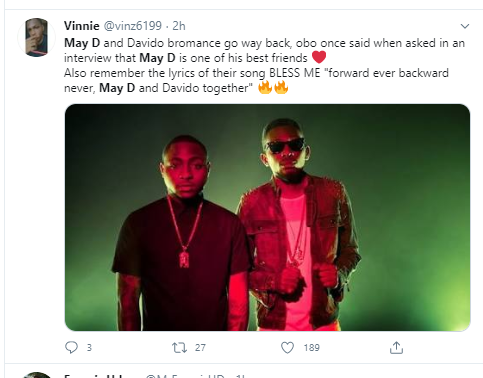The width and height of the screenshot is (483, 378).
Task: Click the gold chain pendant in the photo
Action: coord(184,259)
